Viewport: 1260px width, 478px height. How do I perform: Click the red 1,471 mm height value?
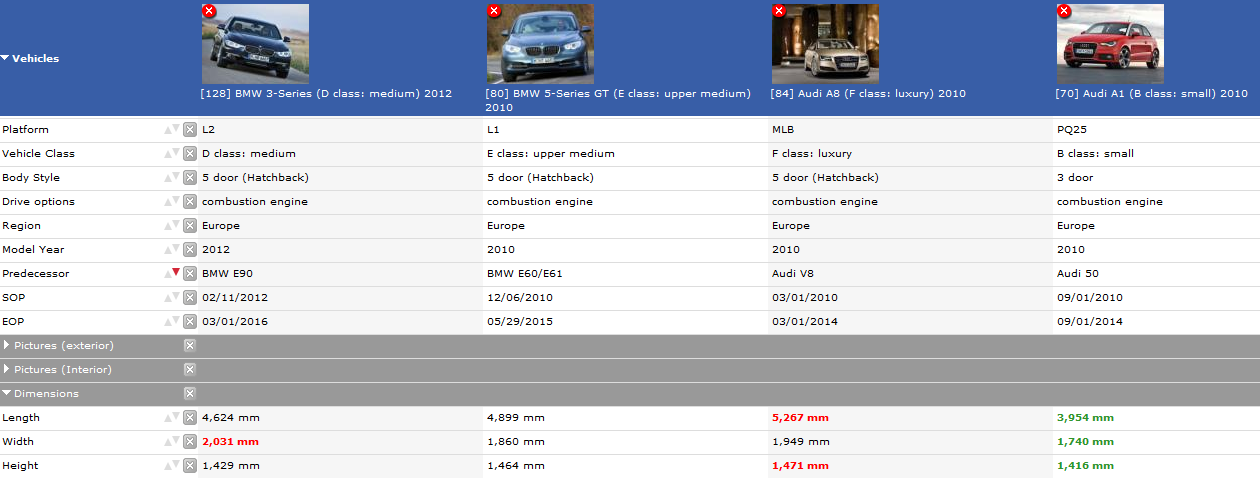click(x=800, y=465)
